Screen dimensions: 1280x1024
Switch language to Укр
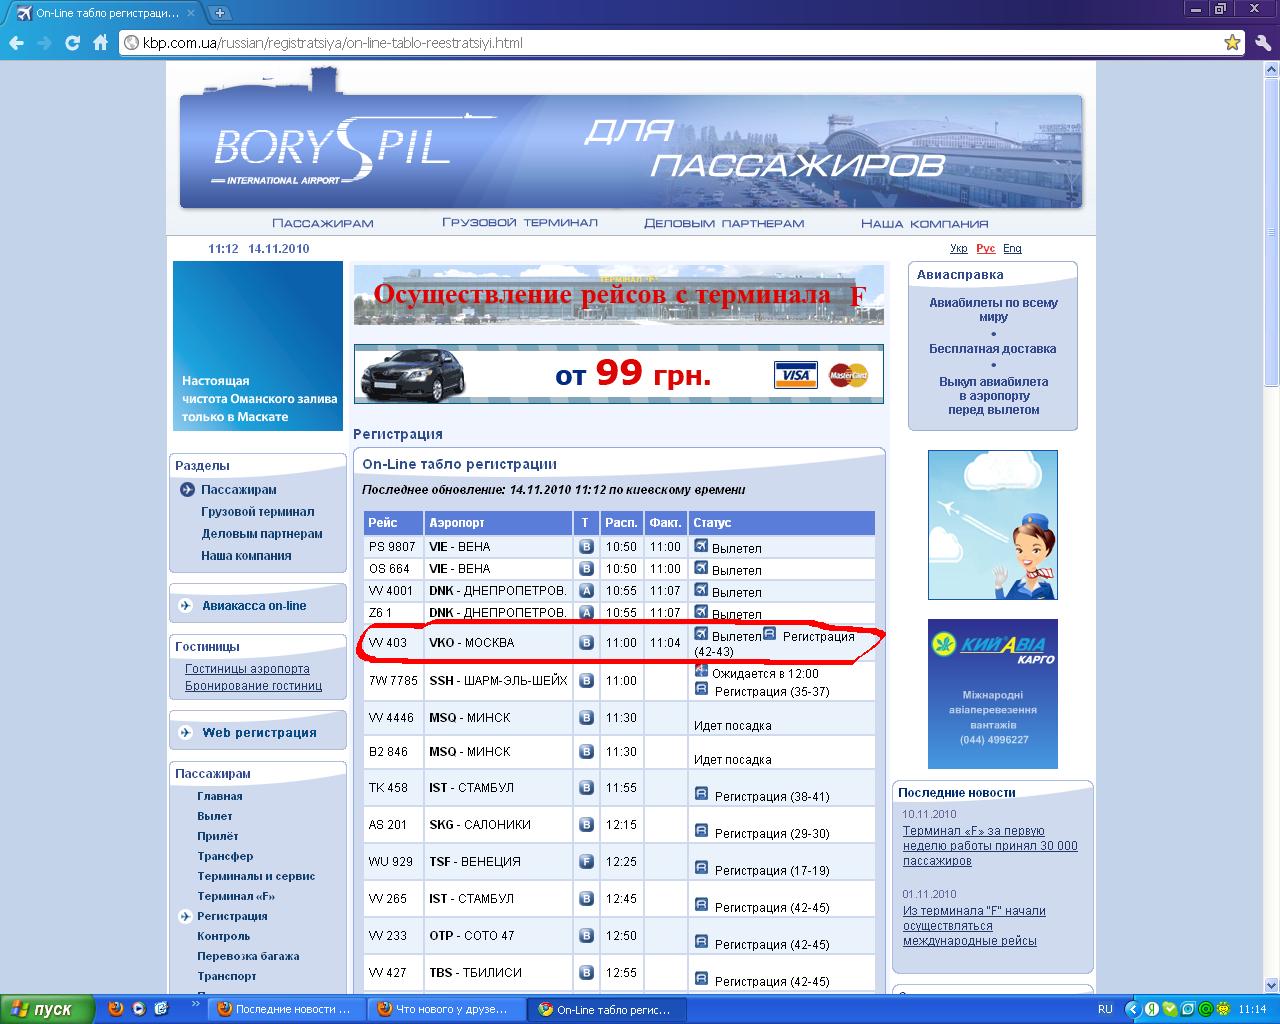point(958,248)
